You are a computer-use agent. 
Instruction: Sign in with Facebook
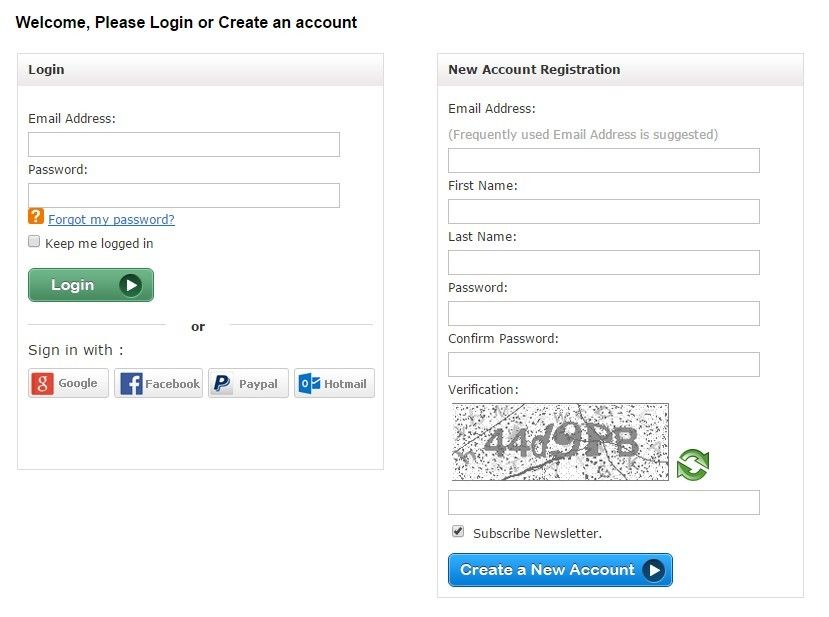[x=158, y=384]
